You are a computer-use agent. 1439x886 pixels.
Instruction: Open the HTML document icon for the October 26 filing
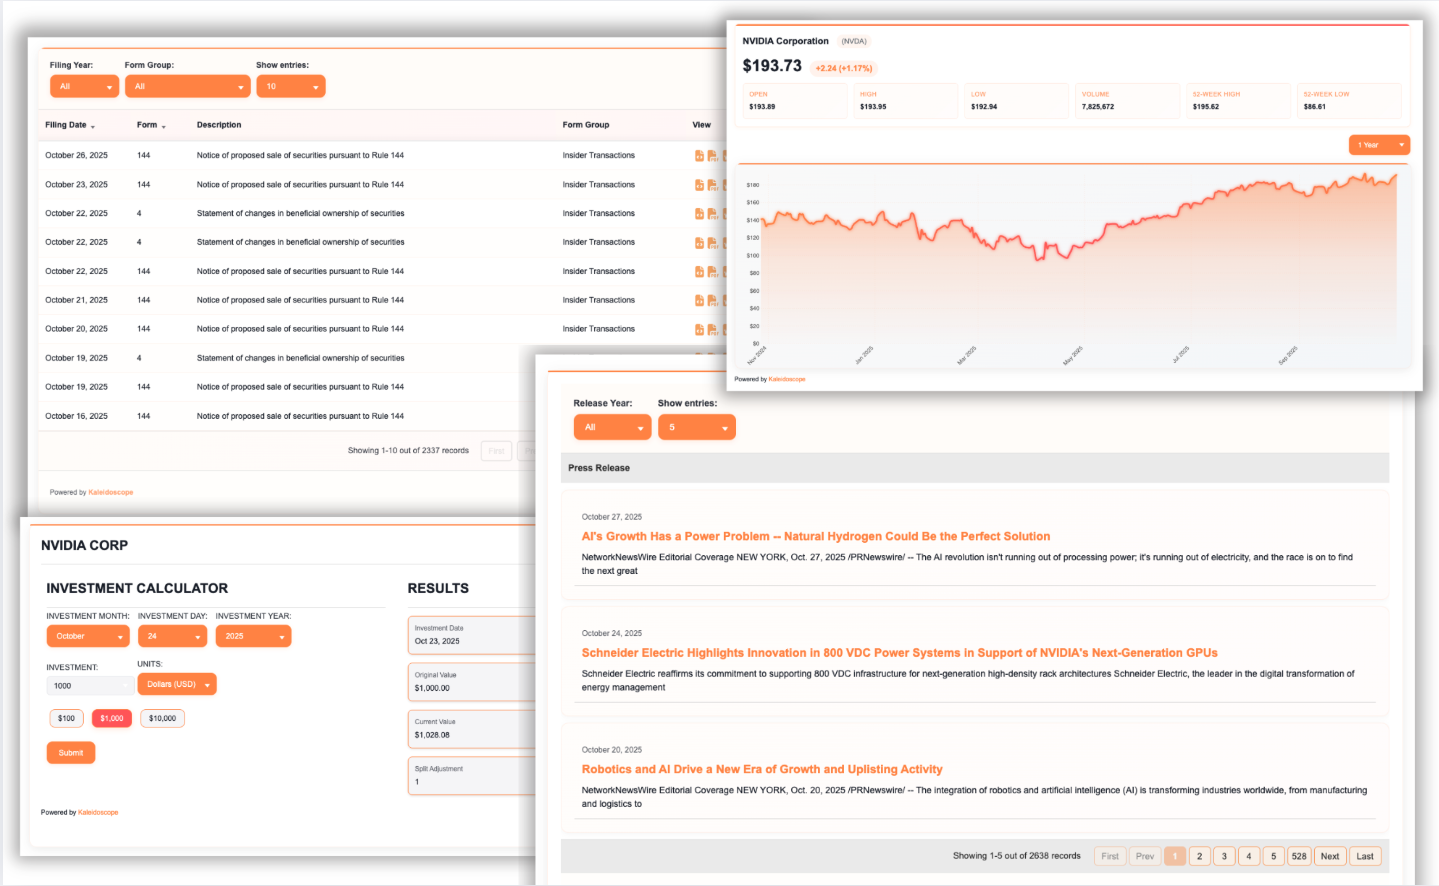click(x=699, y=155)
